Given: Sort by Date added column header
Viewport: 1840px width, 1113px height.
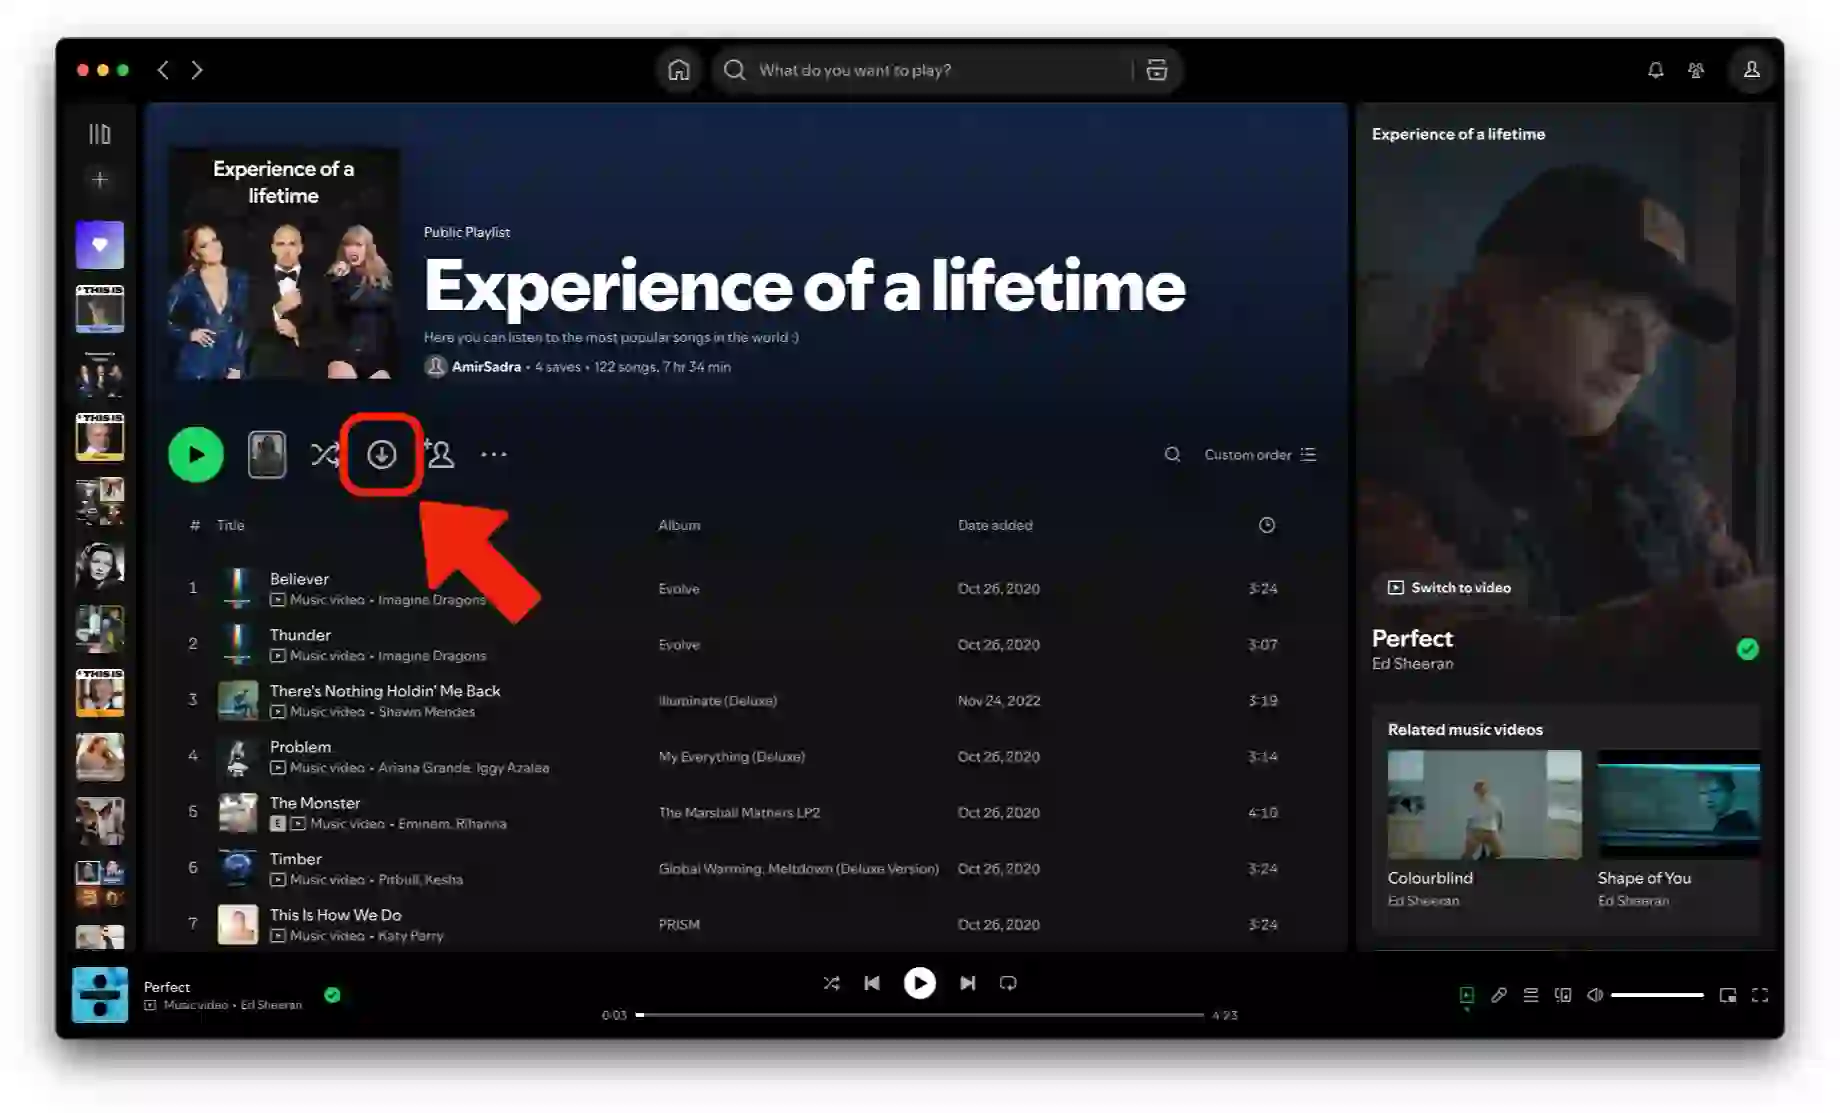Looking at the screenshot, I should (x=995, y=525).
